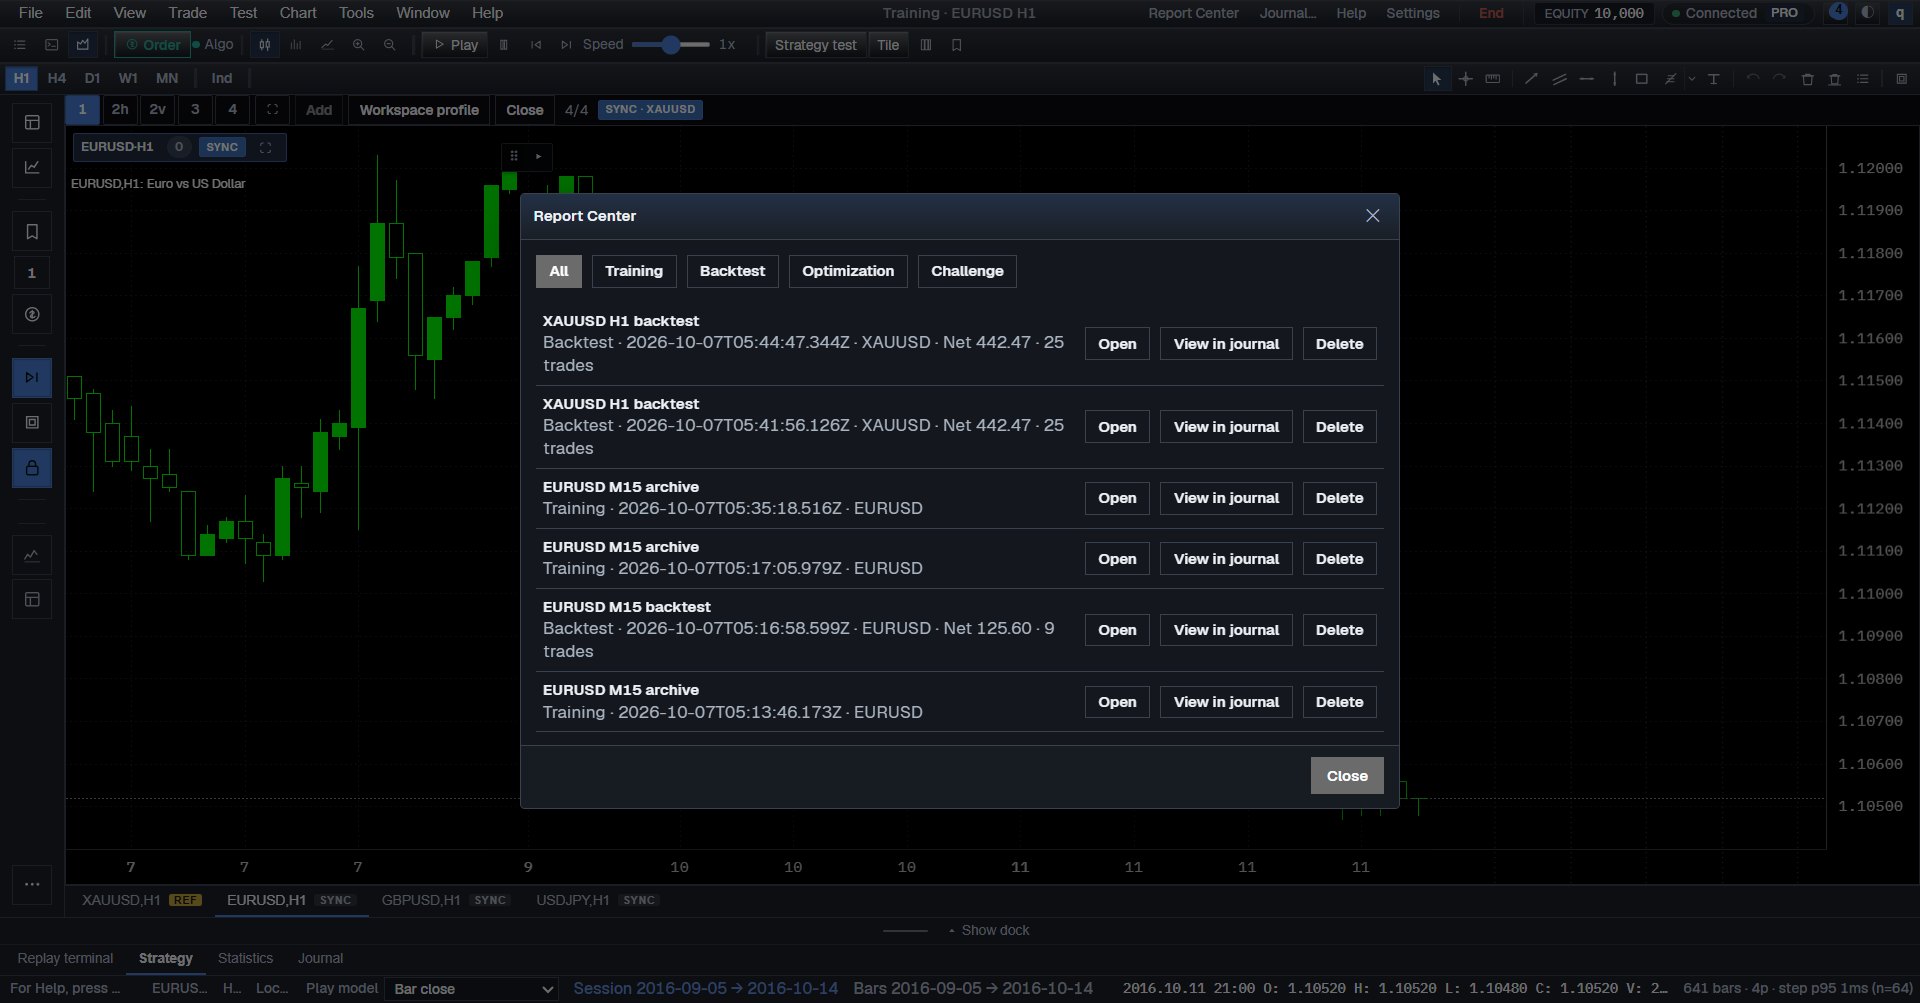Image resolution: width=1920 pixels, height=1003 pixels.
Task: Toggle the Algo trading indicator
Action: click(x=213, y=45)
